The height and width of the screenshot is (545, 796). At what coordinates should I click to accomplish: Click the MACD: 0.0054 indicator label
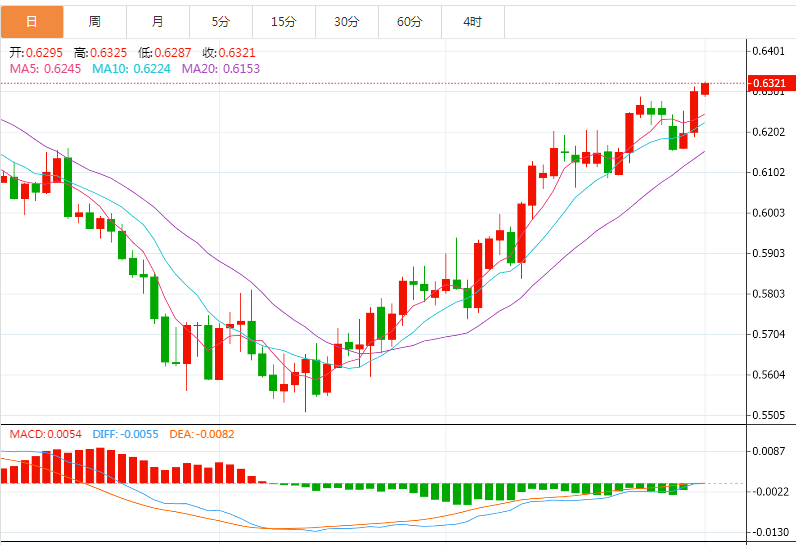coord(45,434)
